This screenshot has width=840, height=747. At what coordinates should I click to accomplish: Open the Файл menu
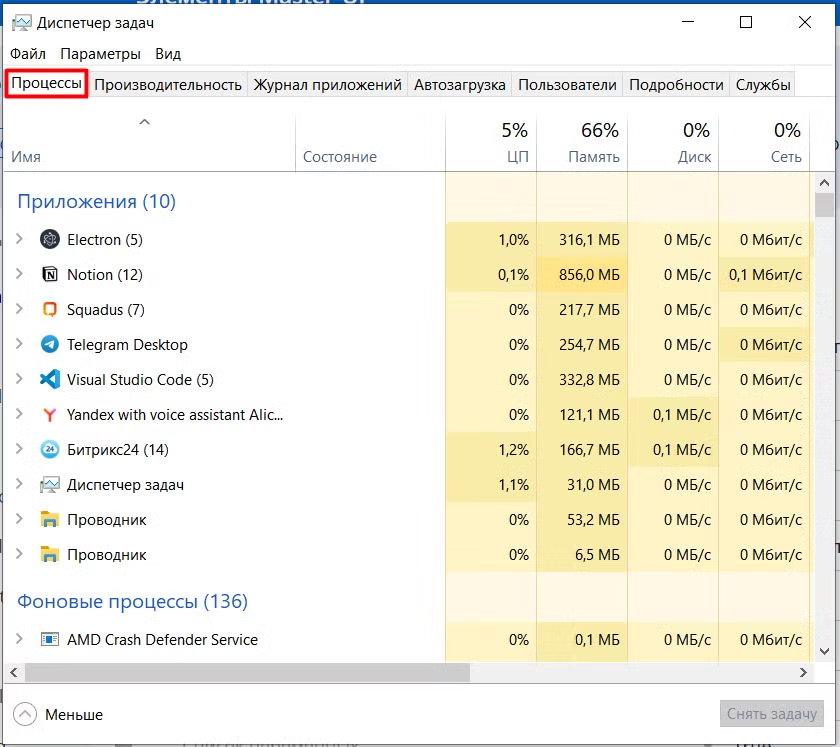point(28,54)
